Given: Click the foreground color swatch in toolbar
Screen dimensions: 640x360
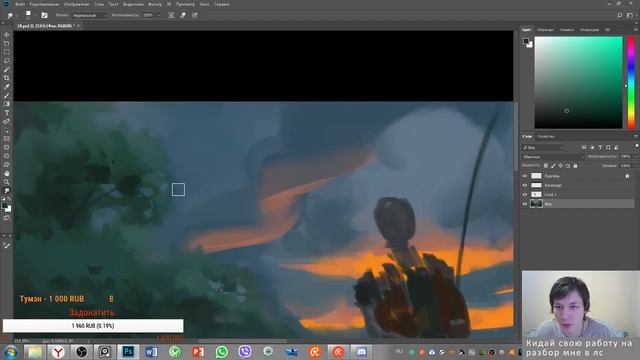Looking at the screenshot, I should 4,206.
